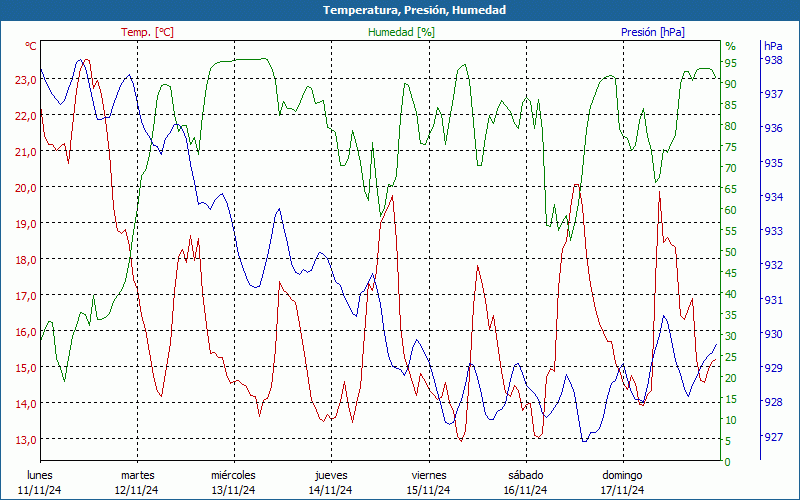Click the '13,0' temperature axis value
This screenshot has width=800, height=500.
coord(27,440)
